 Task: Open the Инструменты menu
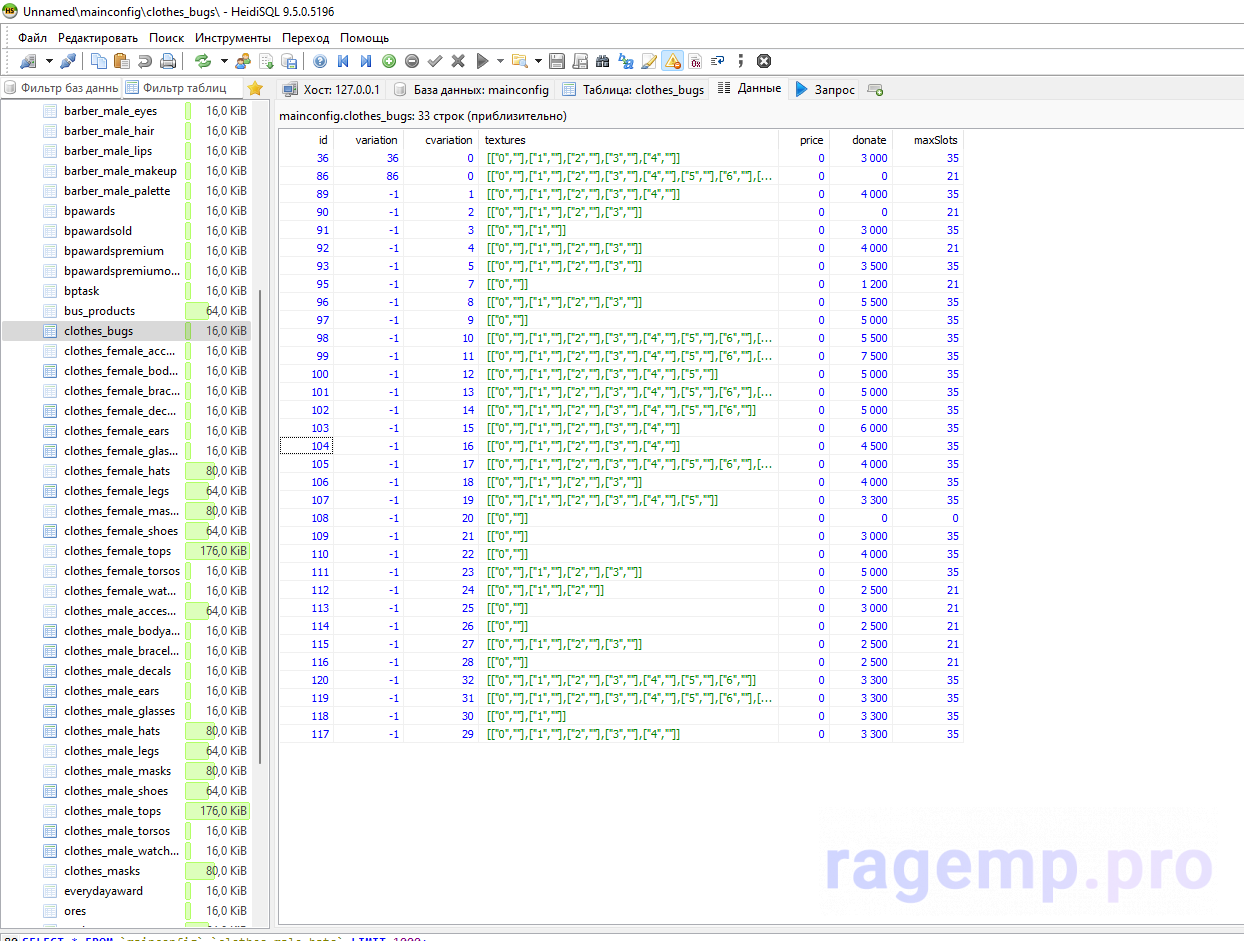click(233, 37)
